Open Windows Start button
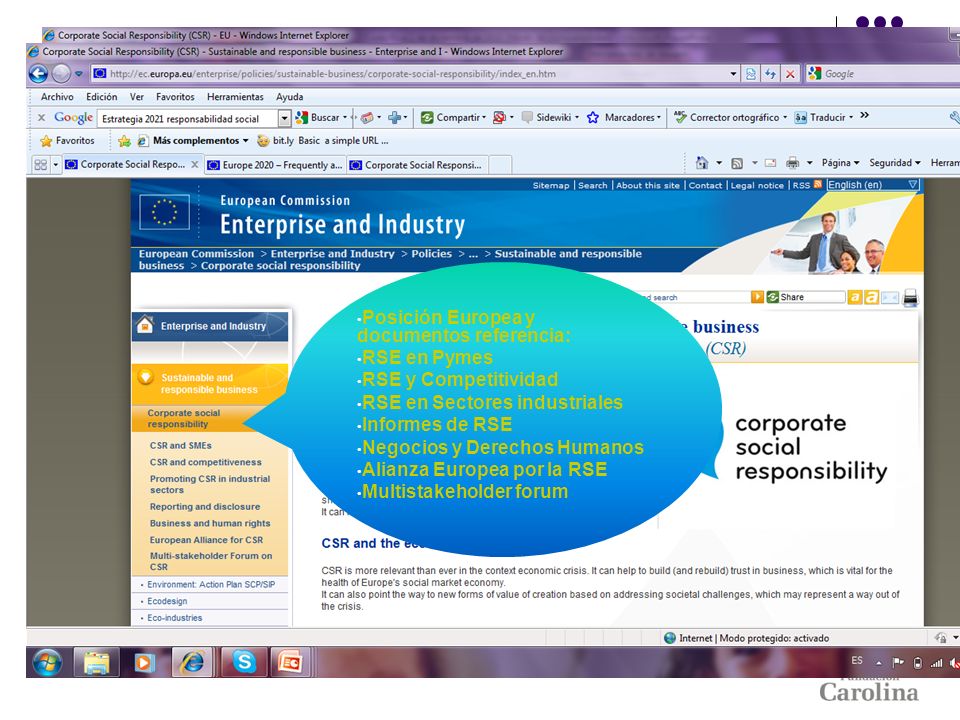The image size is (960, 720). [x=48, y=662]
